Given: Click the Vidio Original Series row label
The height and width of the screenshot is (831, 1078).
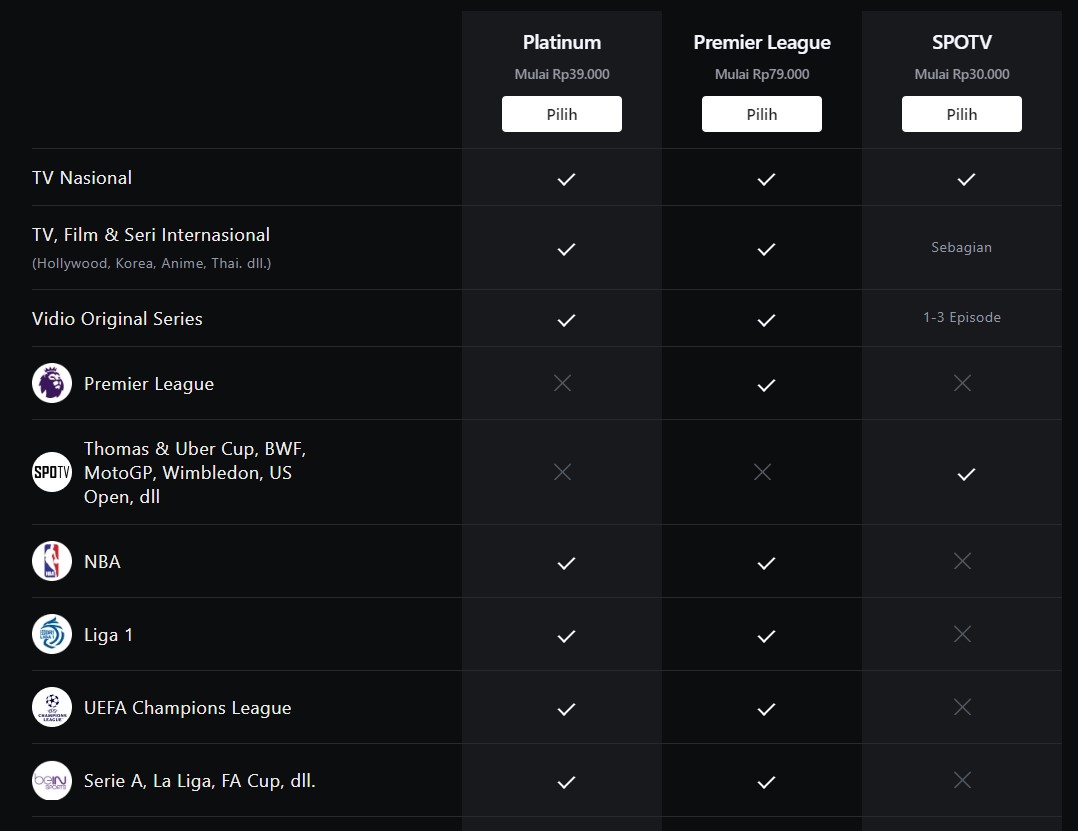Looking at the screenshot, I should pos(117,319).
